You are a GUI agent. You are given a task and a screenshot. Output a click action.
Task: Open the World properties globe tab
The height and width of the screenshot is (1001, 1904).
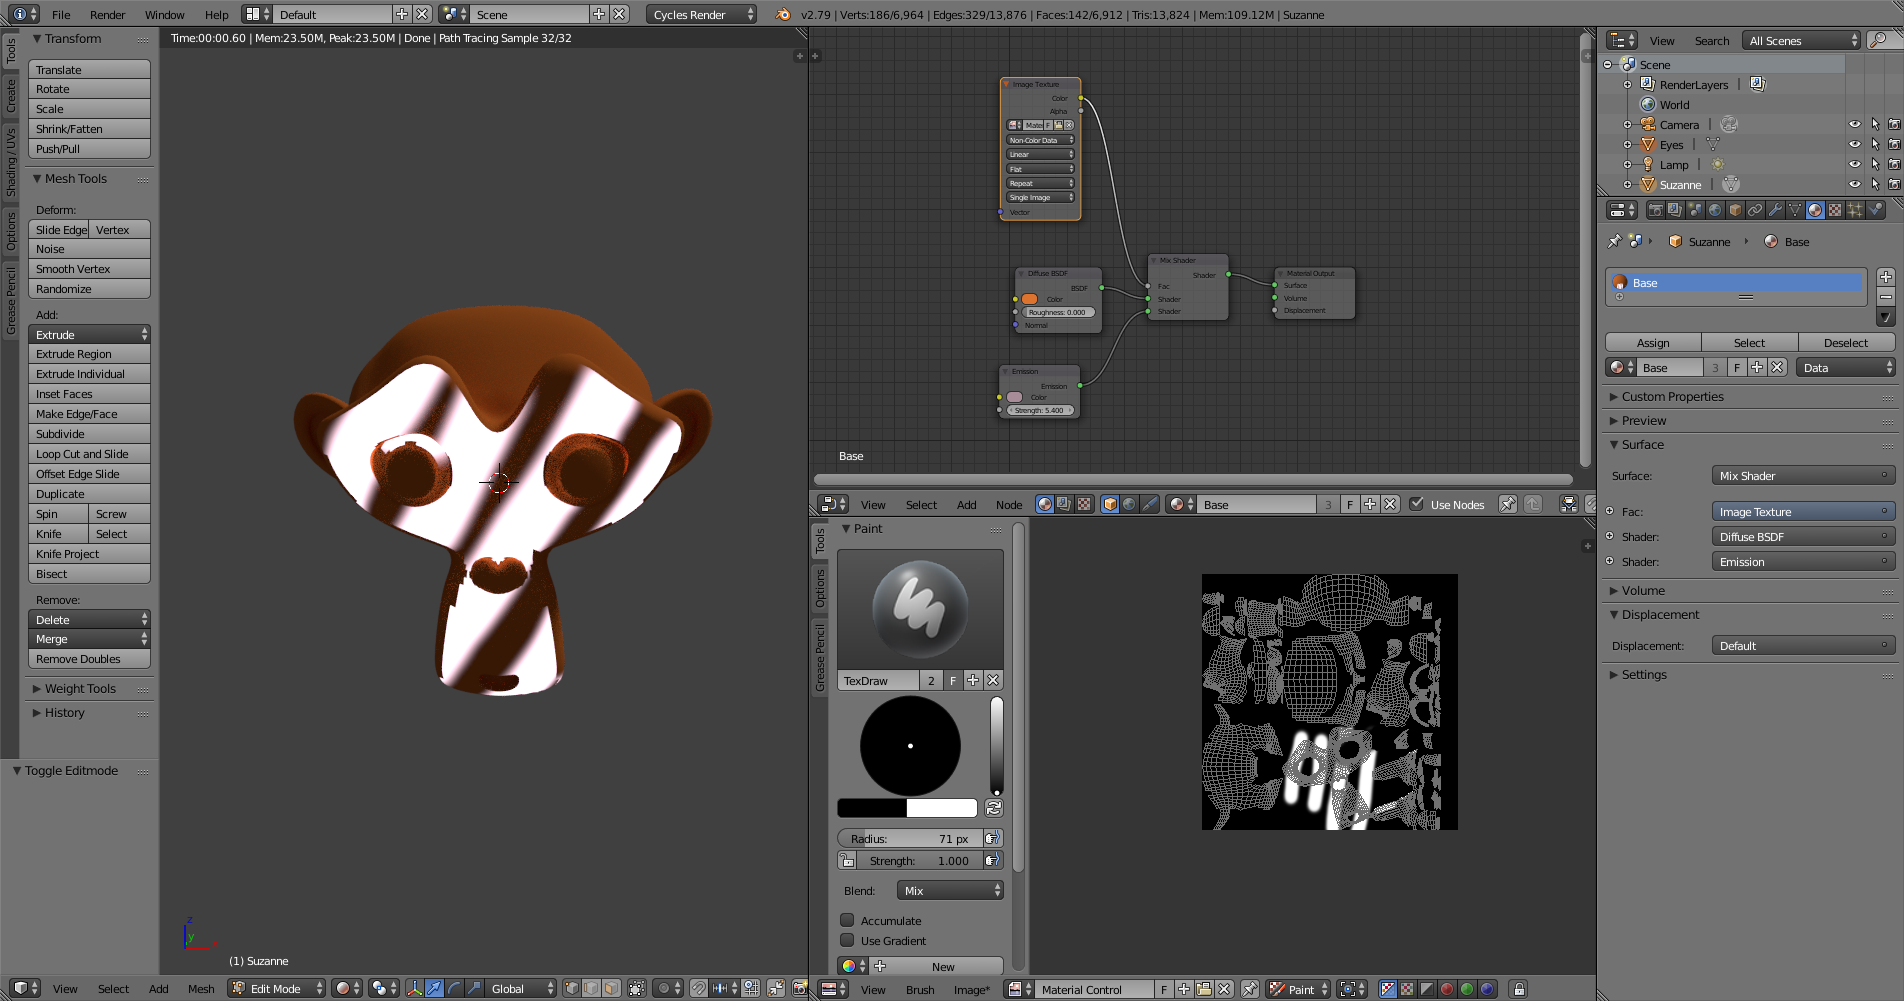pyautogui.click(x=1715, y=210)
